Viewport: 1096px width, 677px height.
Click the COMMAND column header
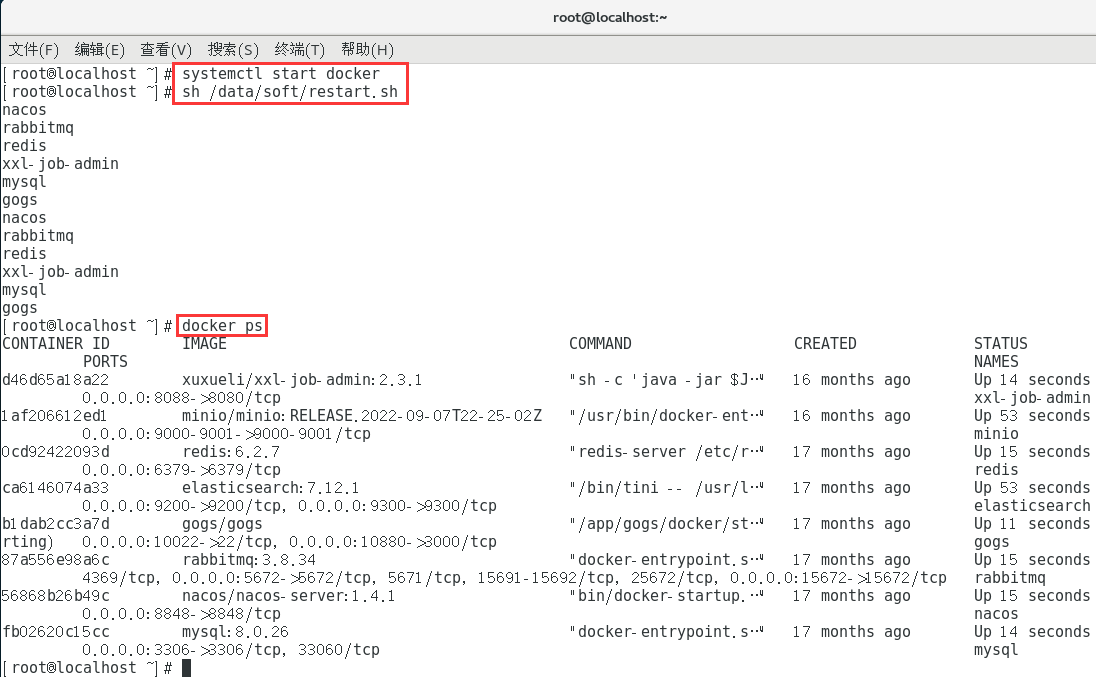point(600,344)
